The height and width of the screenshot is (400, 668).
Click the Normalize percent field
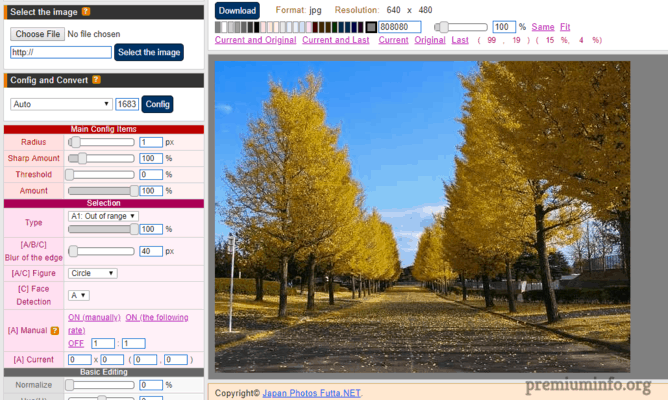[151, 385]
